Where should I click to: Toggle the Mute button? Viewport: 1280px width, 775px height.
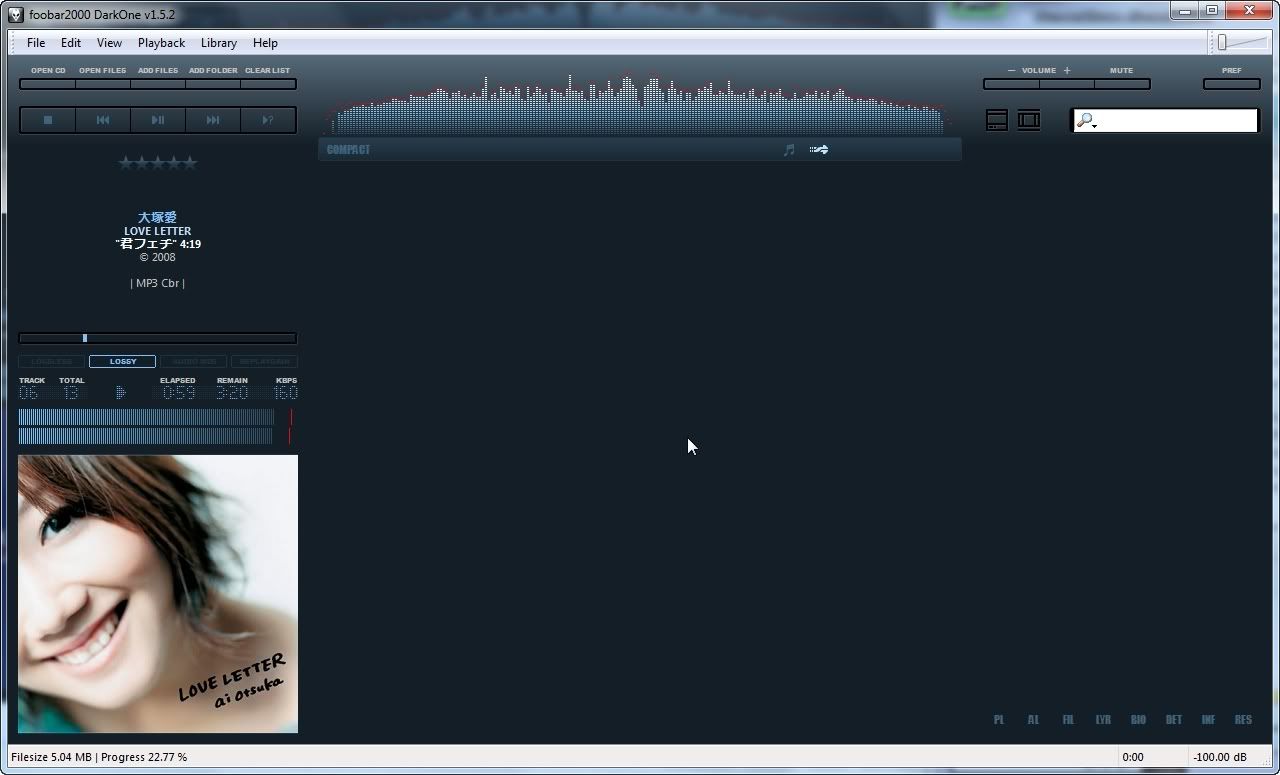pyautogui.click(x=1121, y=84)
